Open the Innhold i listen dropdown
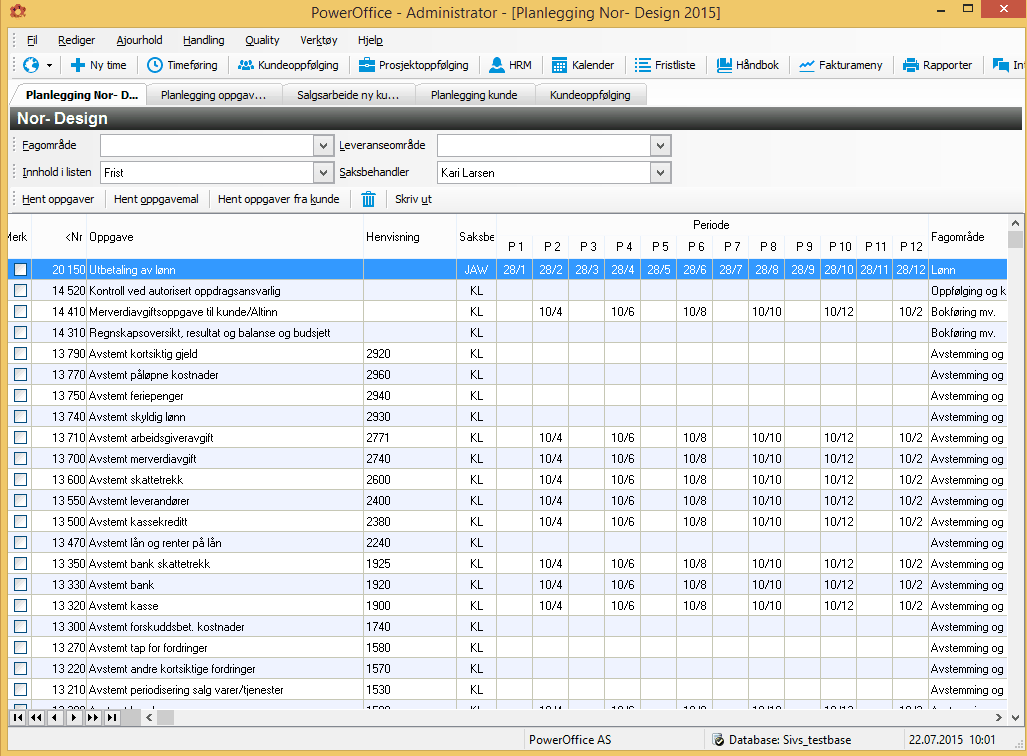 [x=323, y=173]
